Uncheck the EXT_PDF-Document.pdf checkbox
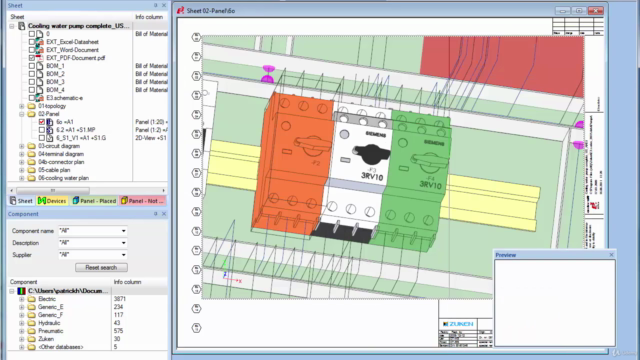This screenshot has height=360, width=640. click(x=31, y=58)
